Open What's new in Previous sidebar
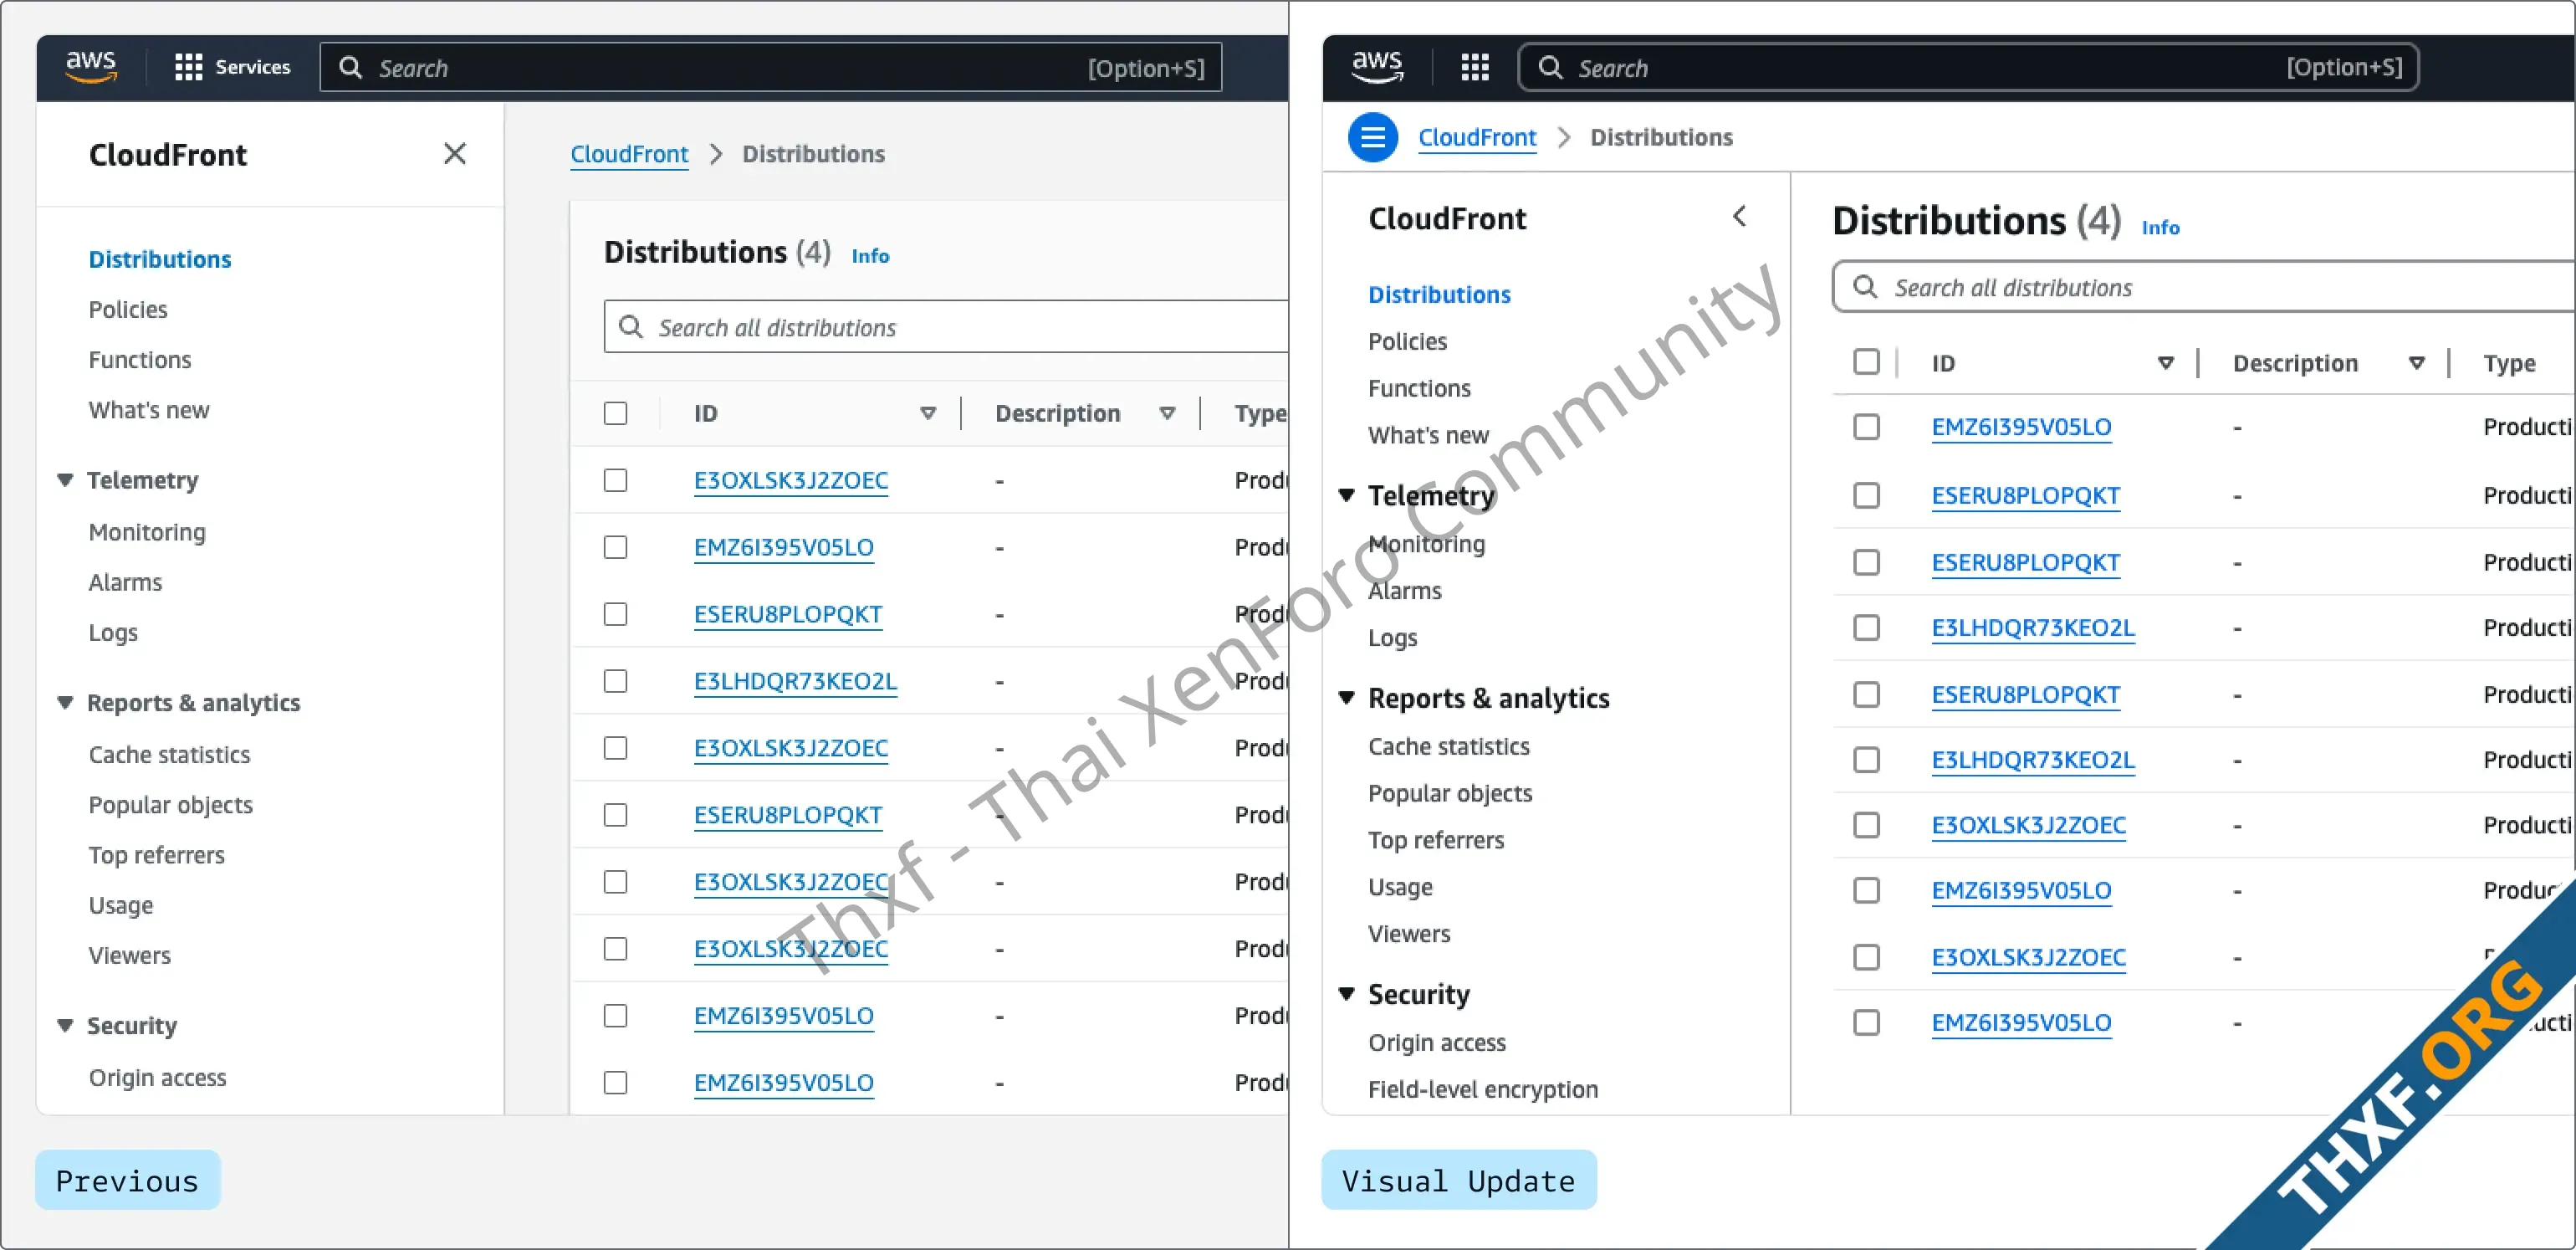2576x1250 pixels. (149, 410)
